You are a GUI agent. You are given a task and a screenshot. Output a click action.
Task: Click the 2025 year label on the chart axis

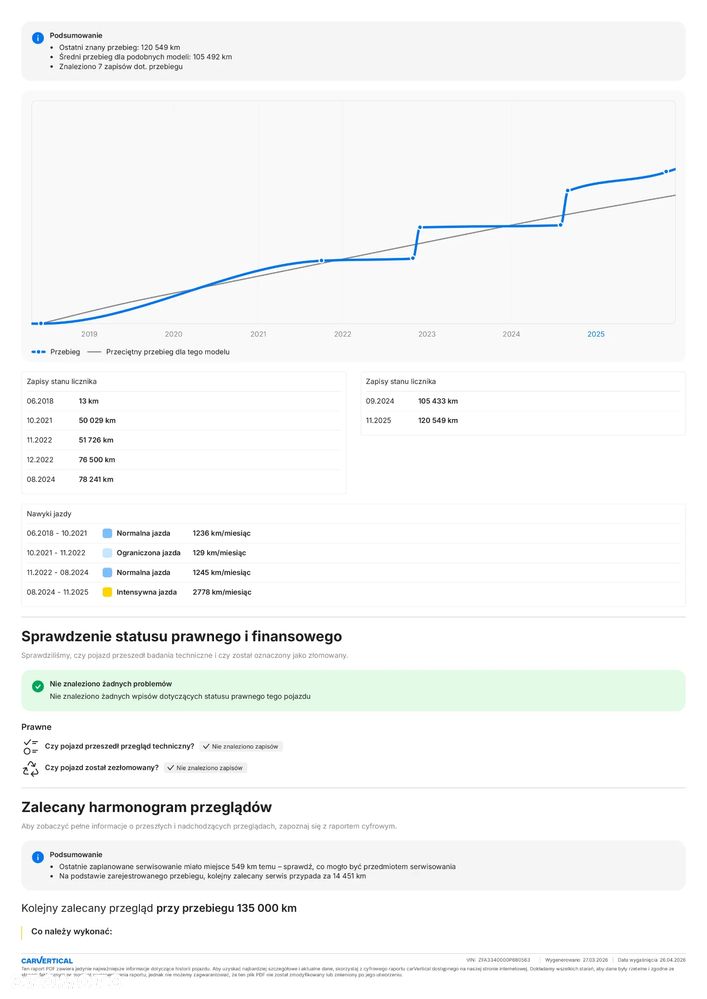click(596, 334)
